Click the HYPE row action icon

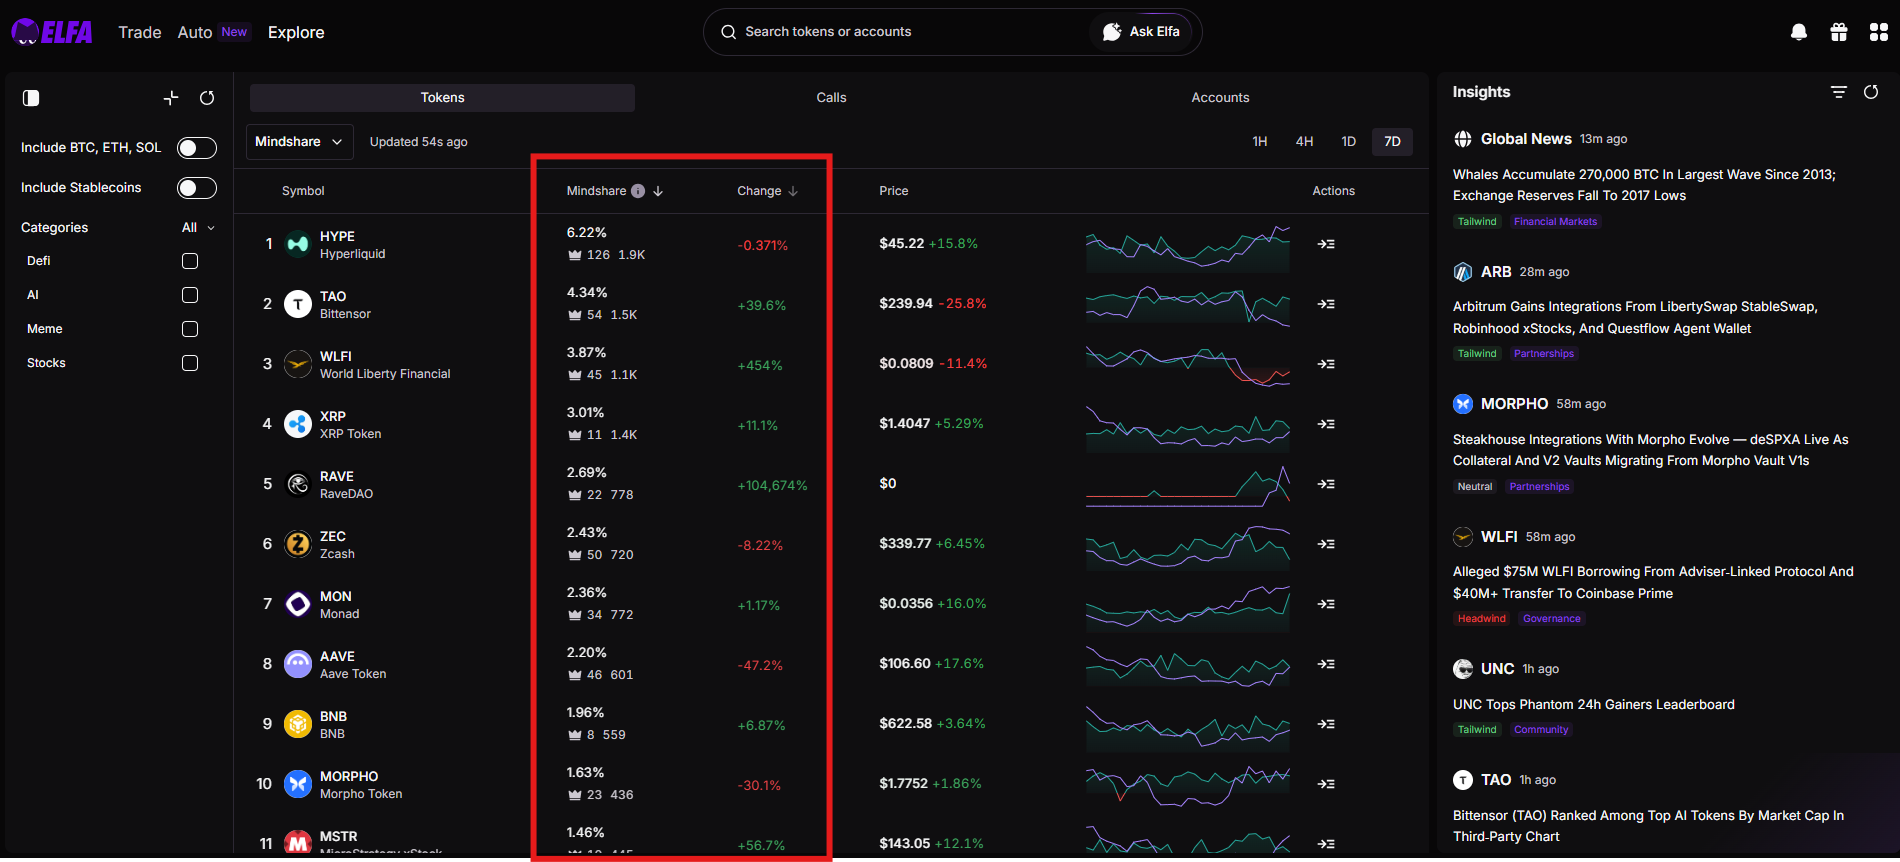tap(1326, 244)
